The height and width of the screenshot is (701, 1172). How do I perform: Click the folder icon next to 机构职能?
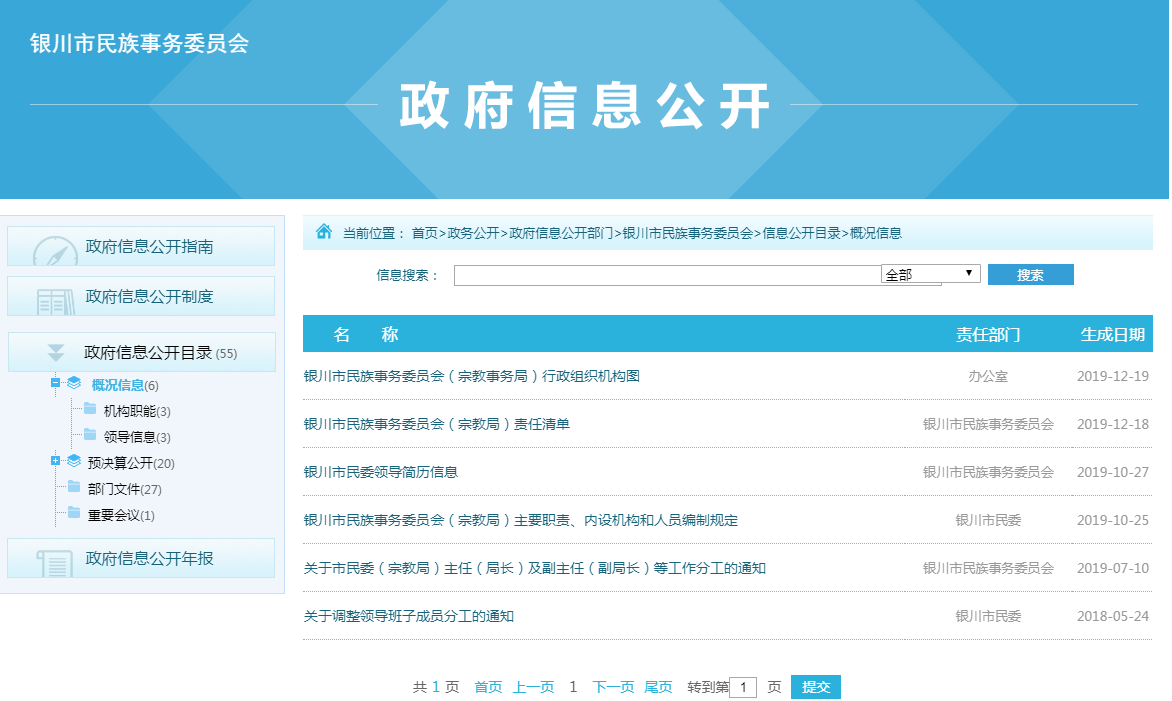[x=90, y=409]
